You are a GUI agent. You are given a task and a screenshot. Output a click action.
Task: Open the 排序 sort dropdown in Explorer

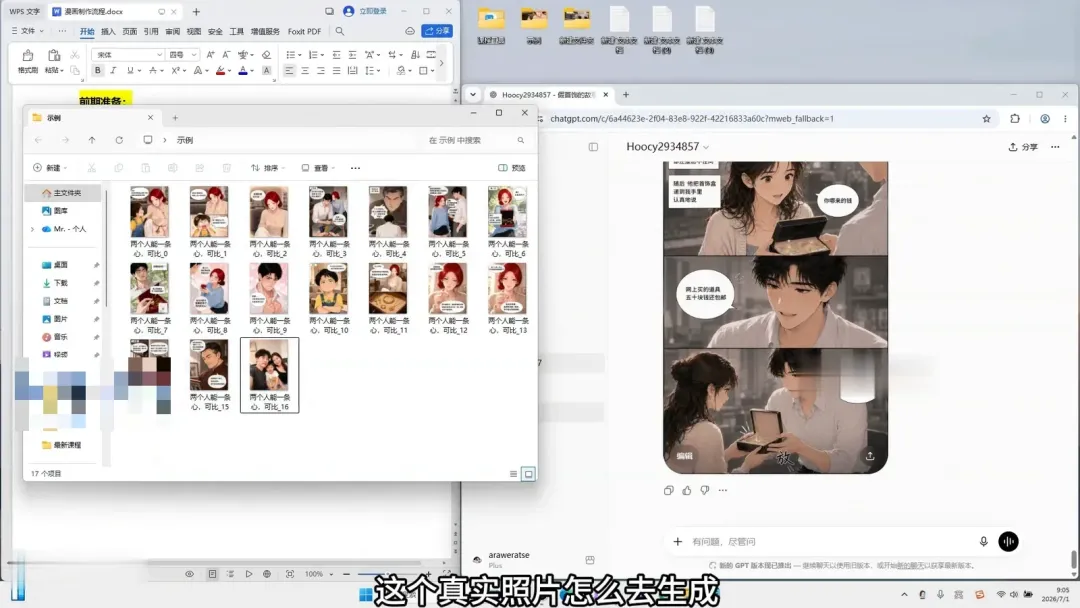[267, 168]
